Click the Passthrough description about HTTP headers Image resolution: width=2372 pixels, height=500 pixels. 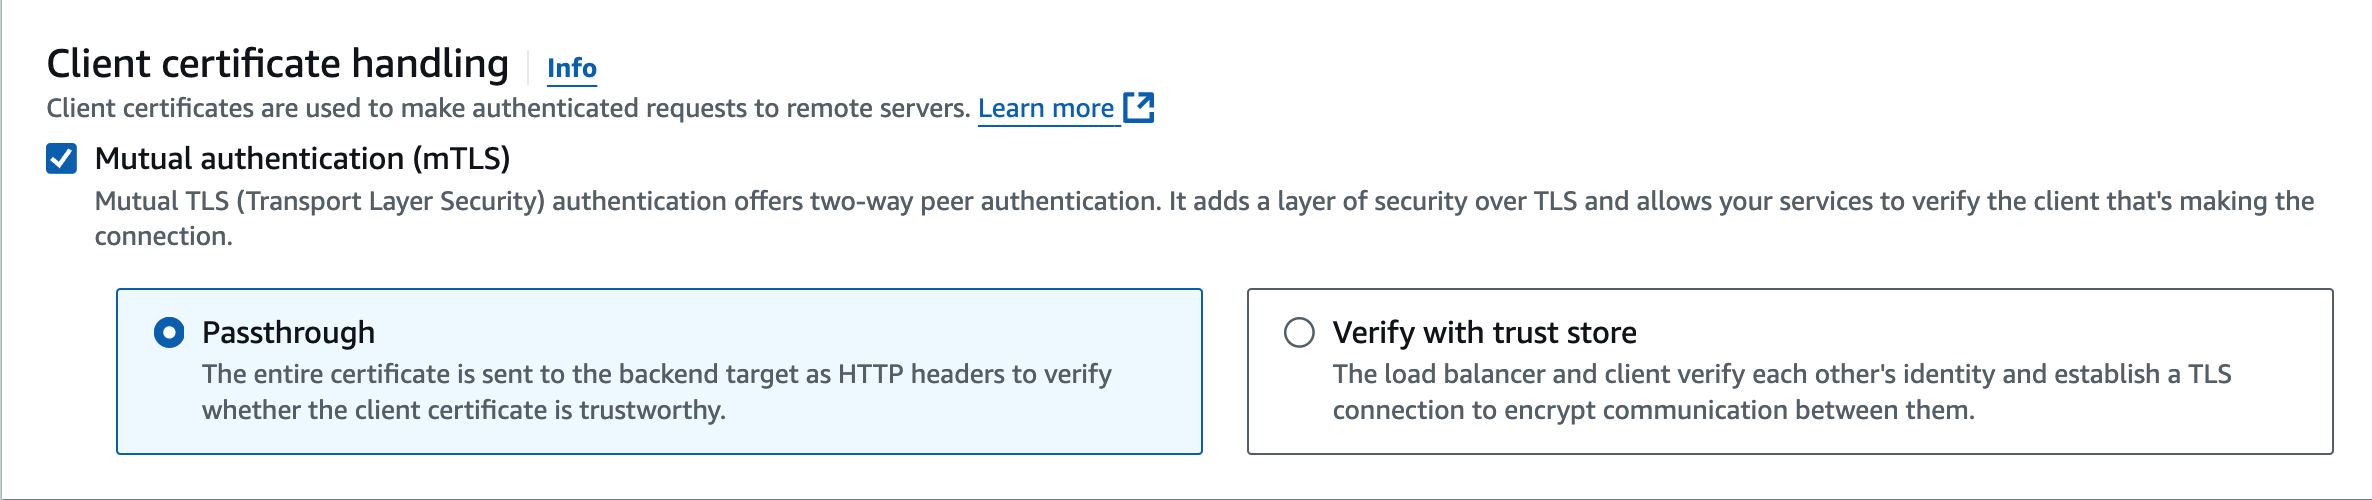pos(657,392)
